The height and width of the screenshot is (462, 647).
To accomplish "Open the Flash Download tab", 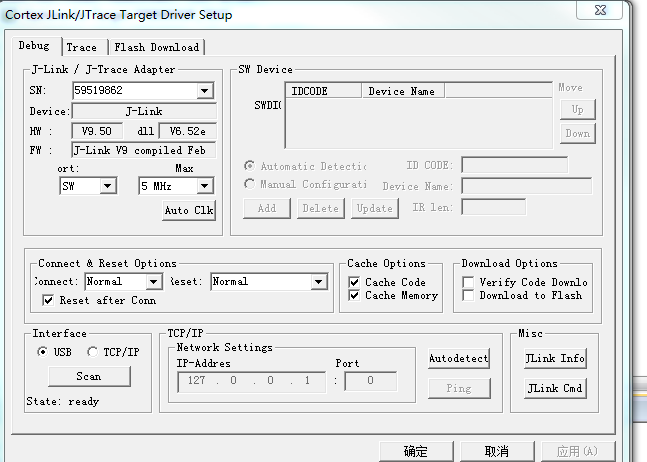I will (x=157, y=47).
